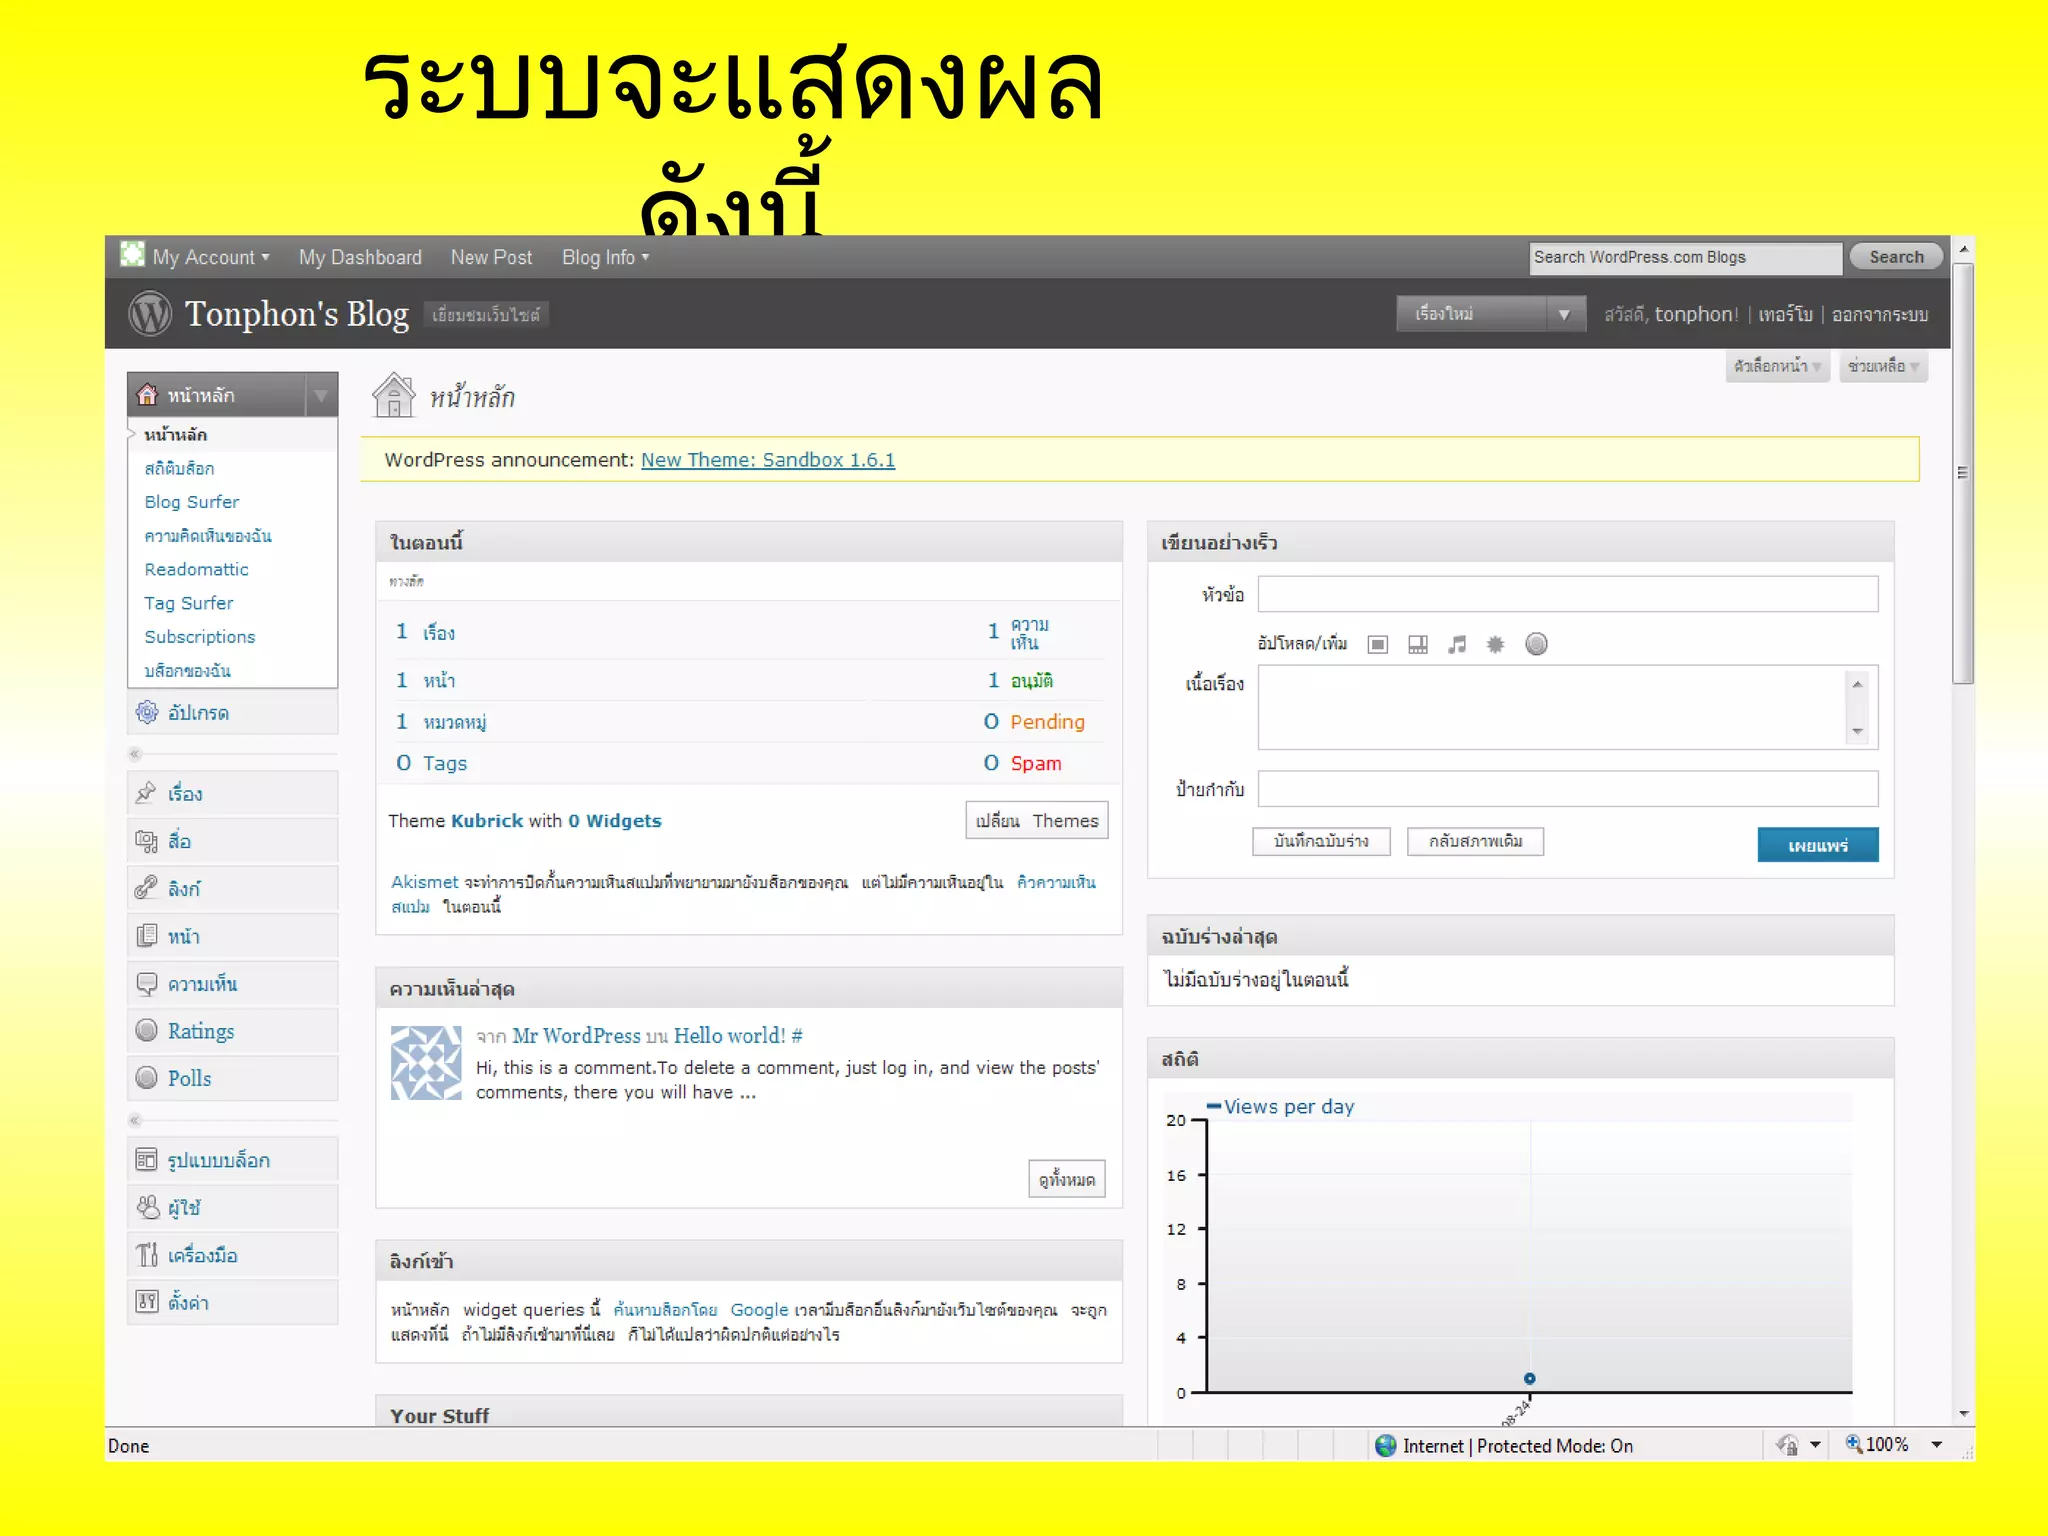2048x1536 pixels.
Task: Click the บันทึกฉบับร่าง save draft button
Action: pos(1321,841)
